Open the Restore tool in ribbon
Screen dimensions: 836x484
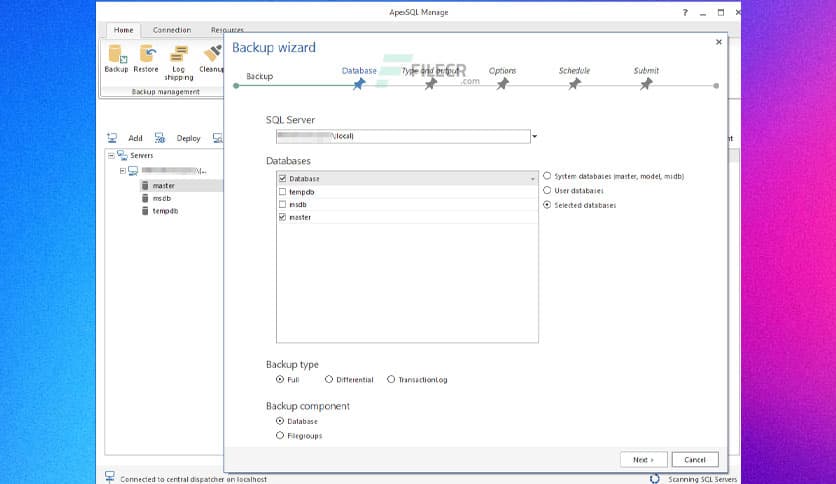point(146,59)
